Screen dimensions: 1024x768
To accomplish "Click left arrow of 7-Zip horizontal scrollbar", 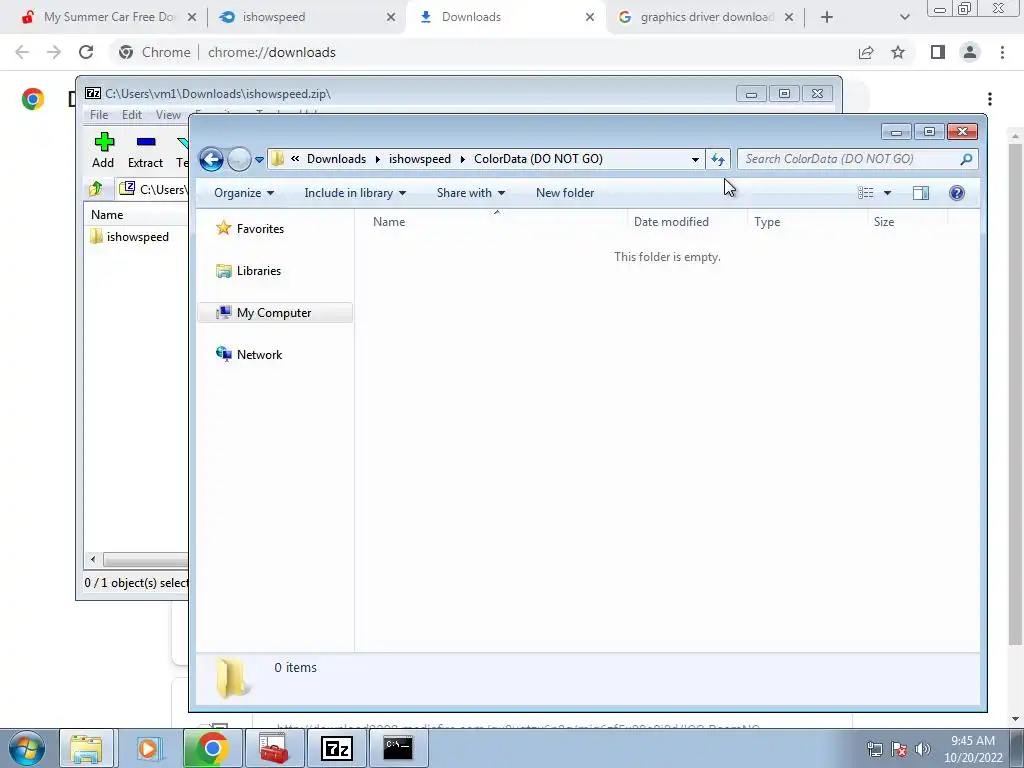I will tap(93, 560).
